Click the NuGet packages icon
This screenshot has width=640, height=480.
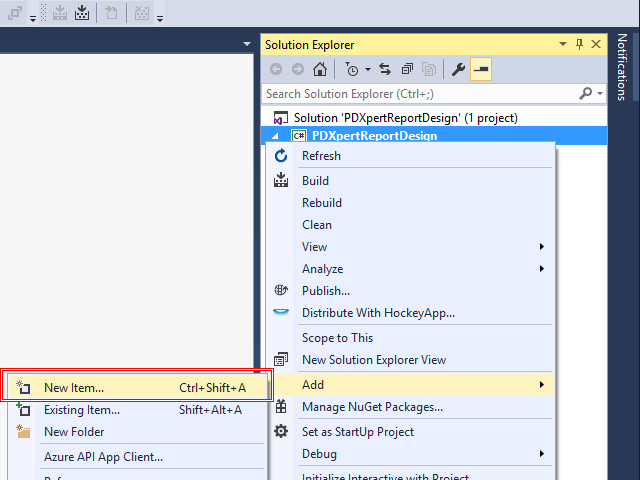(281, 407)
